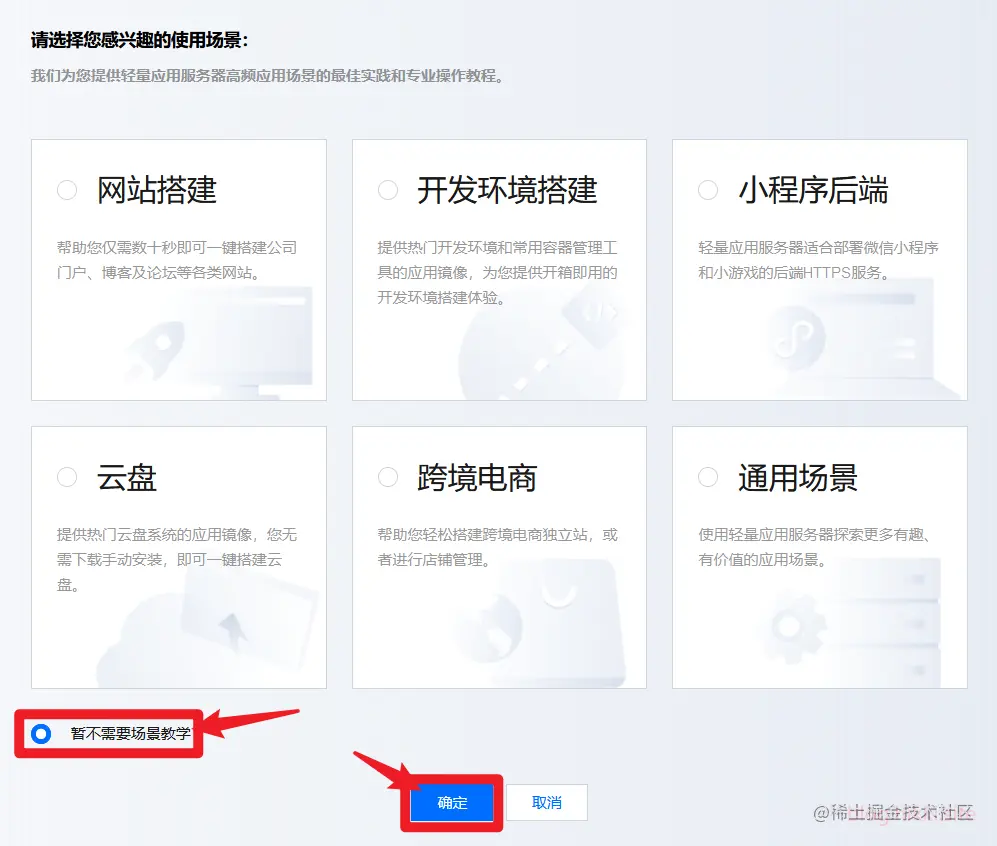997x846 pixels.
Task: Click the 取消 button
Action: (x=547, y=803)
